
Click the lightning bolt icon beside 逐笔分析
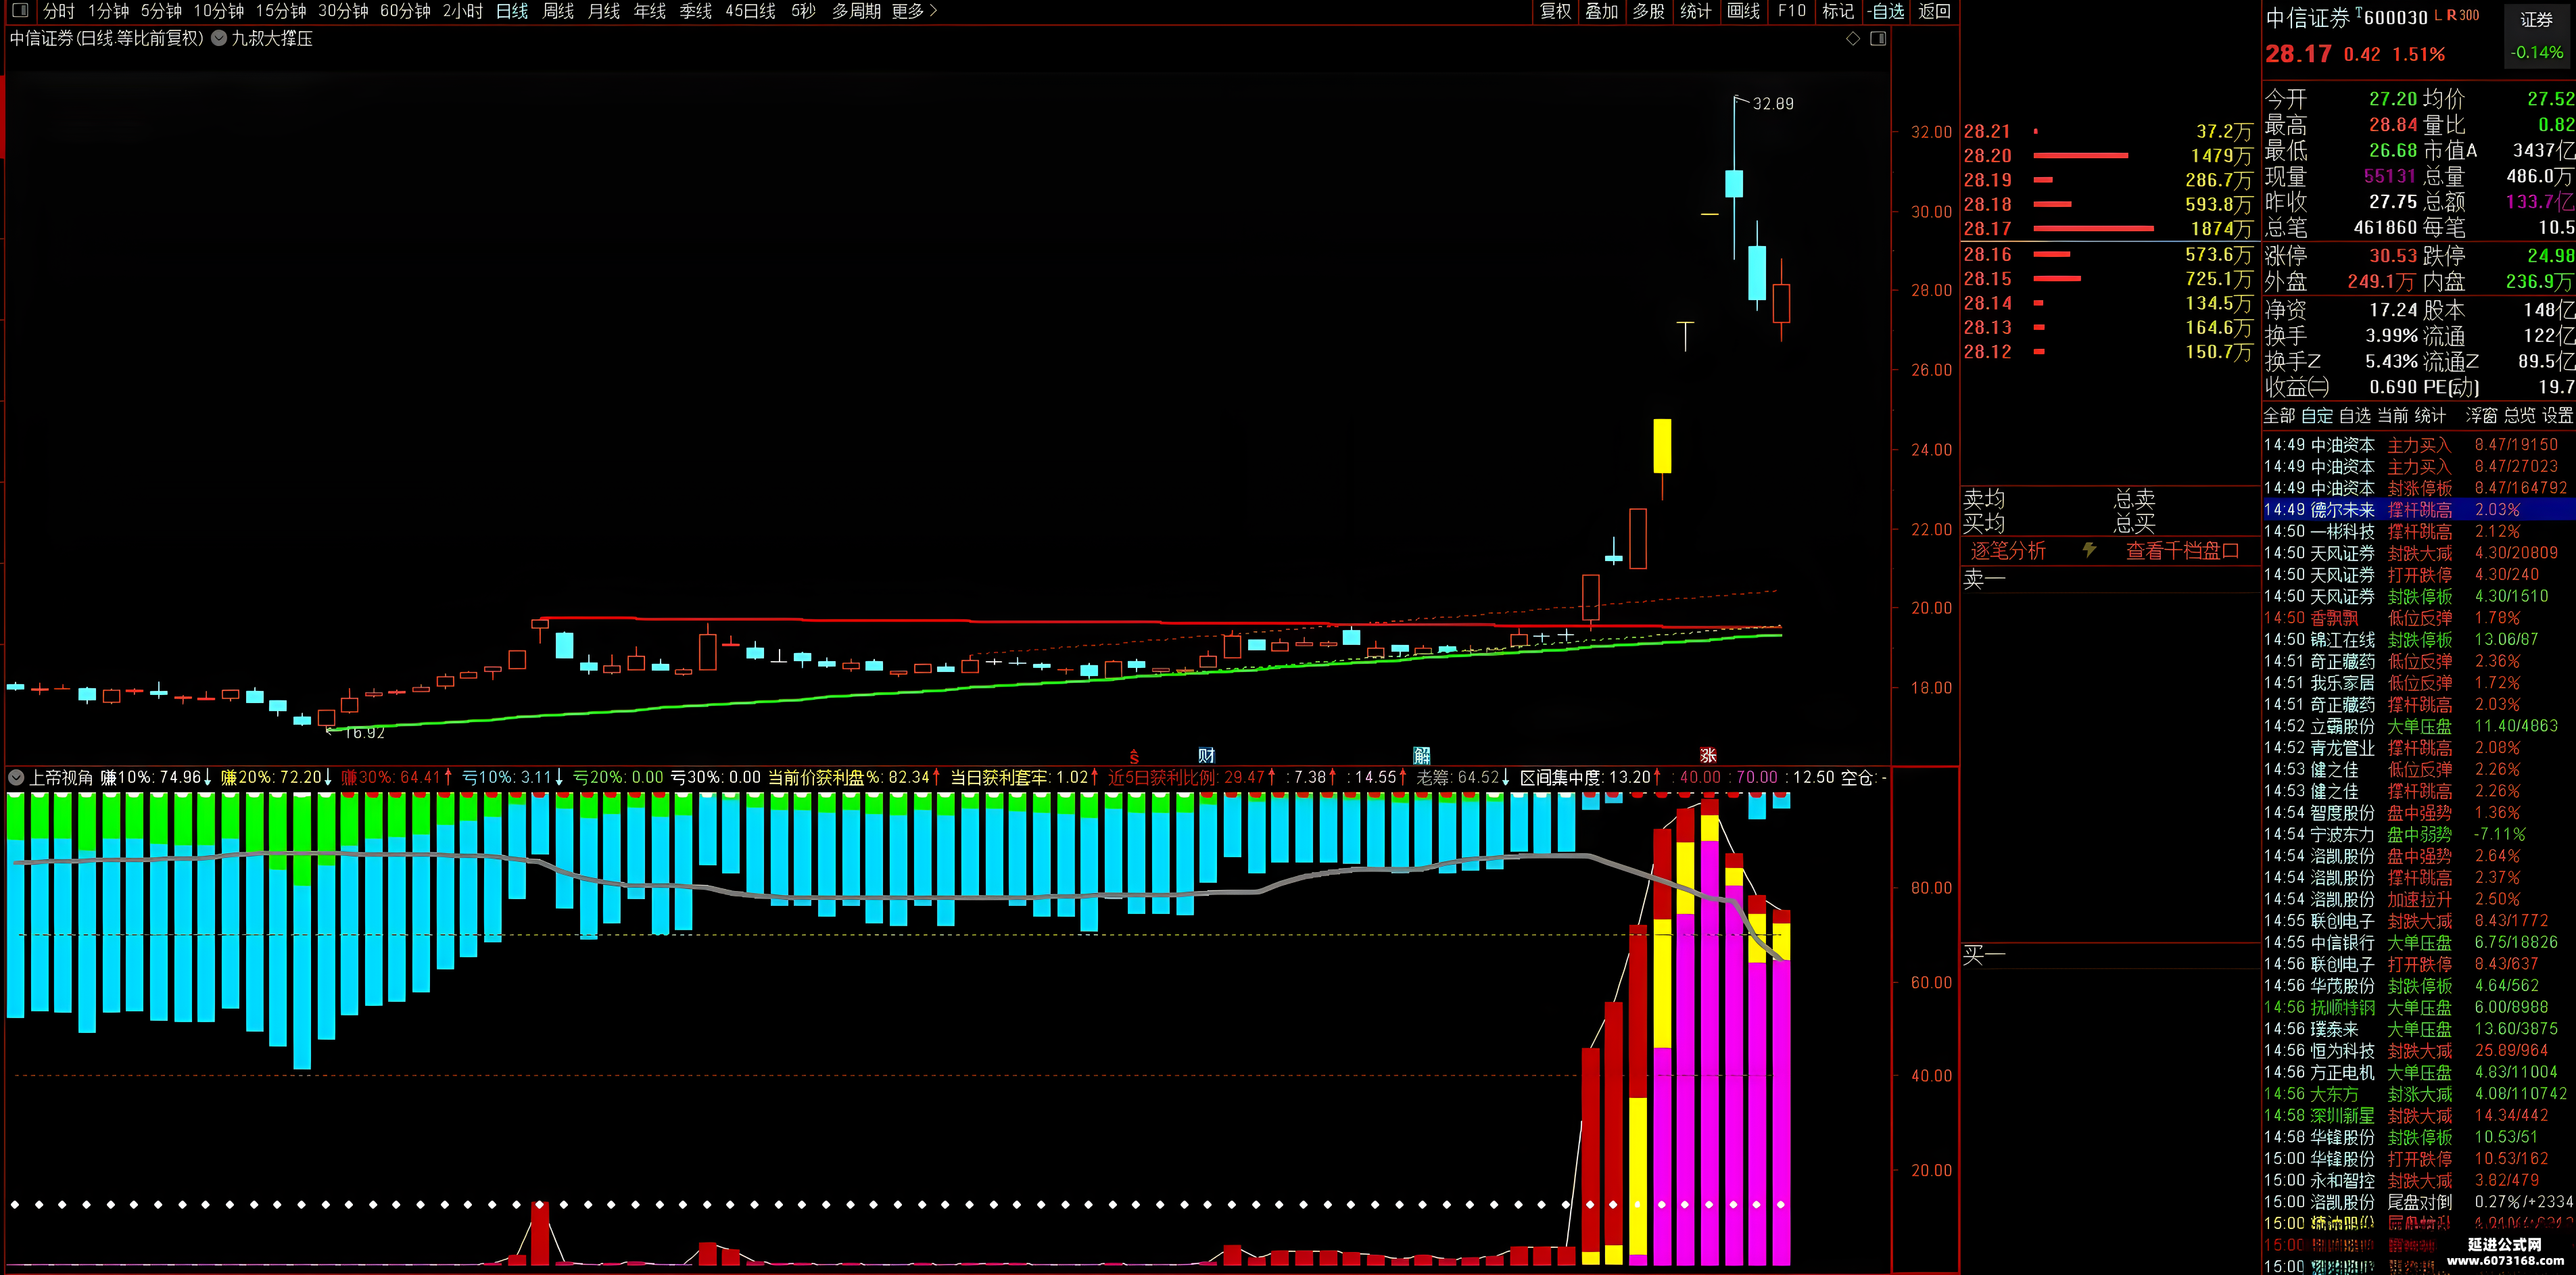point(2089,550)
